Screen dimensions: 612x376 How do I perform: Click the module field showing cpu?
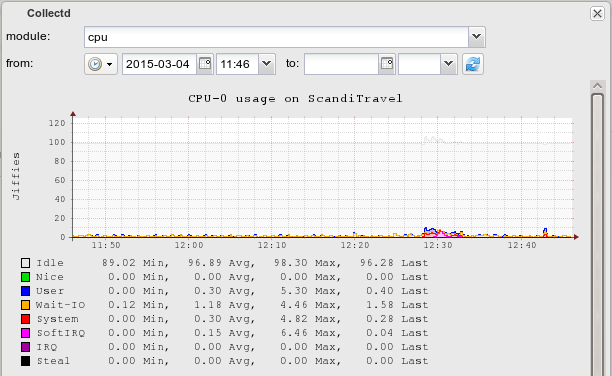coord(276,37)
